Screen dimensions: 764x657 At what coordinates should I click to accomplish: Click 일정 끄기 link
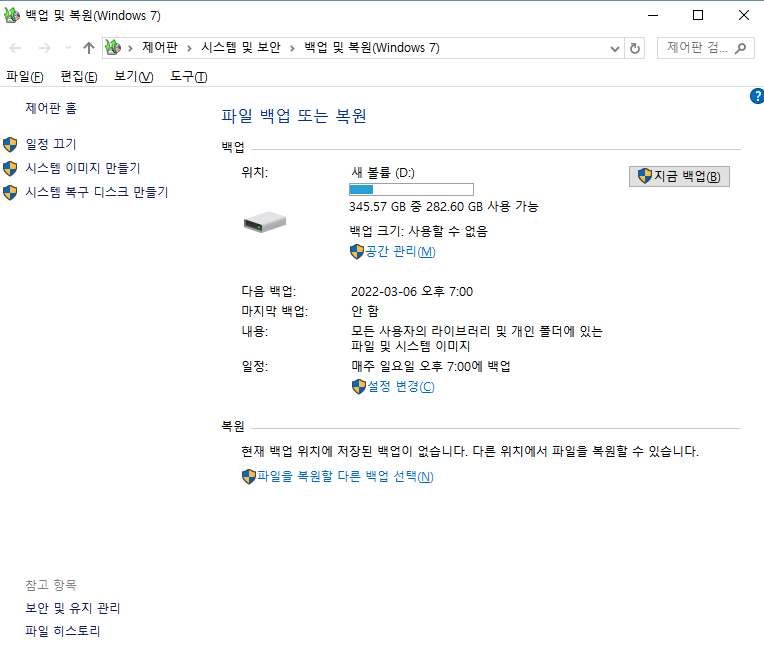tap(51, 144)
